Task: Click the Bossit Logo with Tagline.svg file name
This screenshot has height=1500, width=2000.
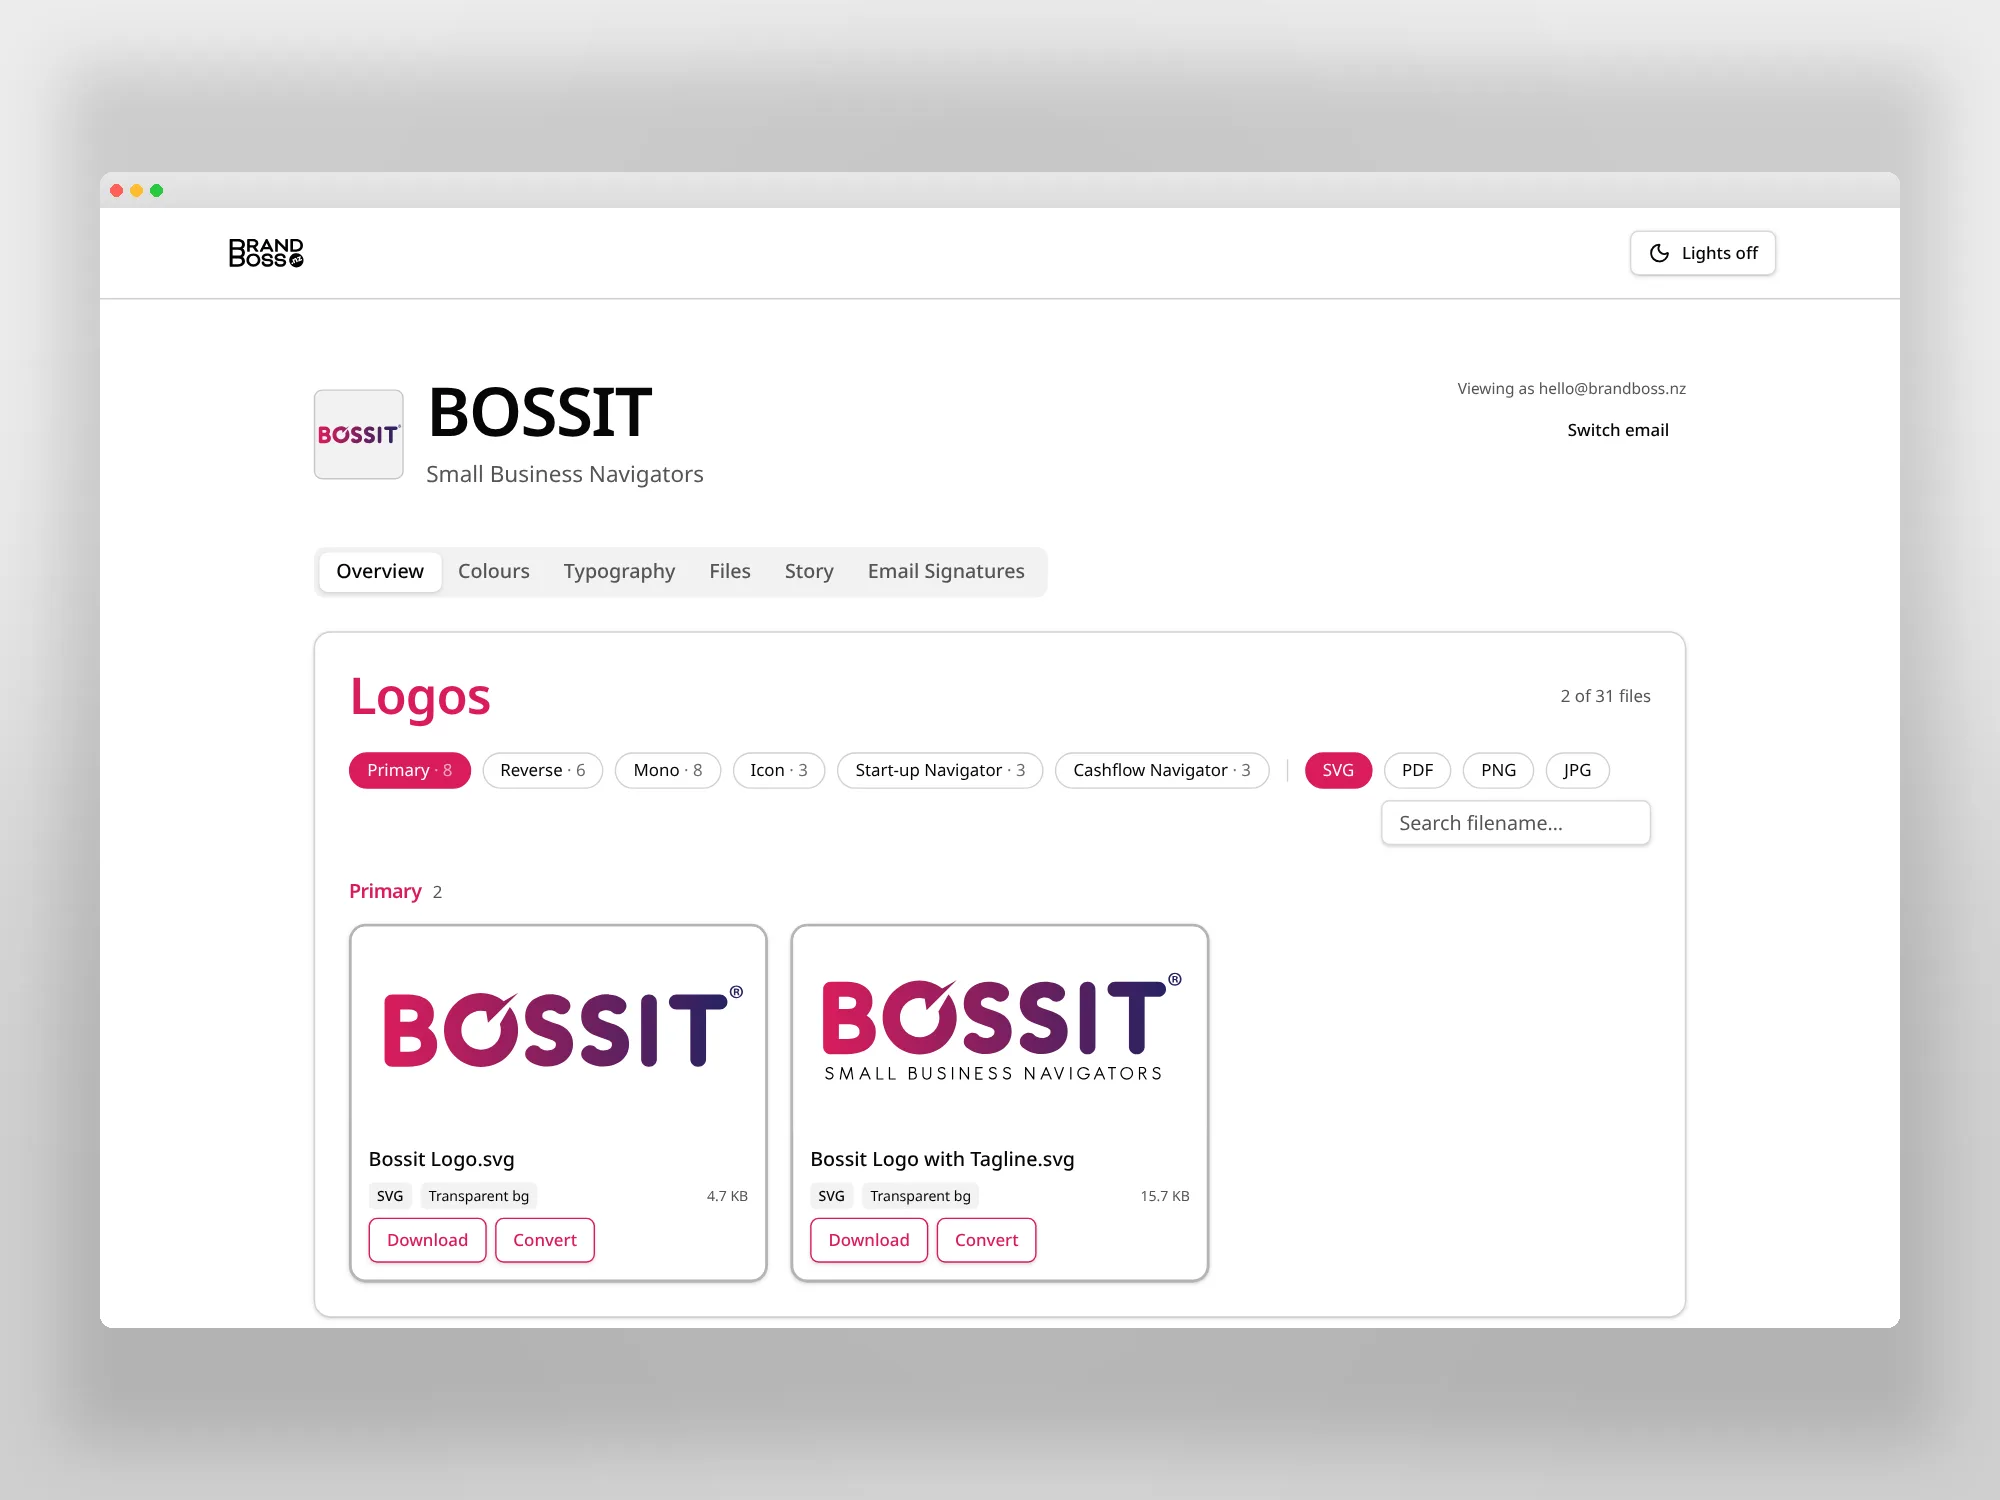Action: point(942,1159)
